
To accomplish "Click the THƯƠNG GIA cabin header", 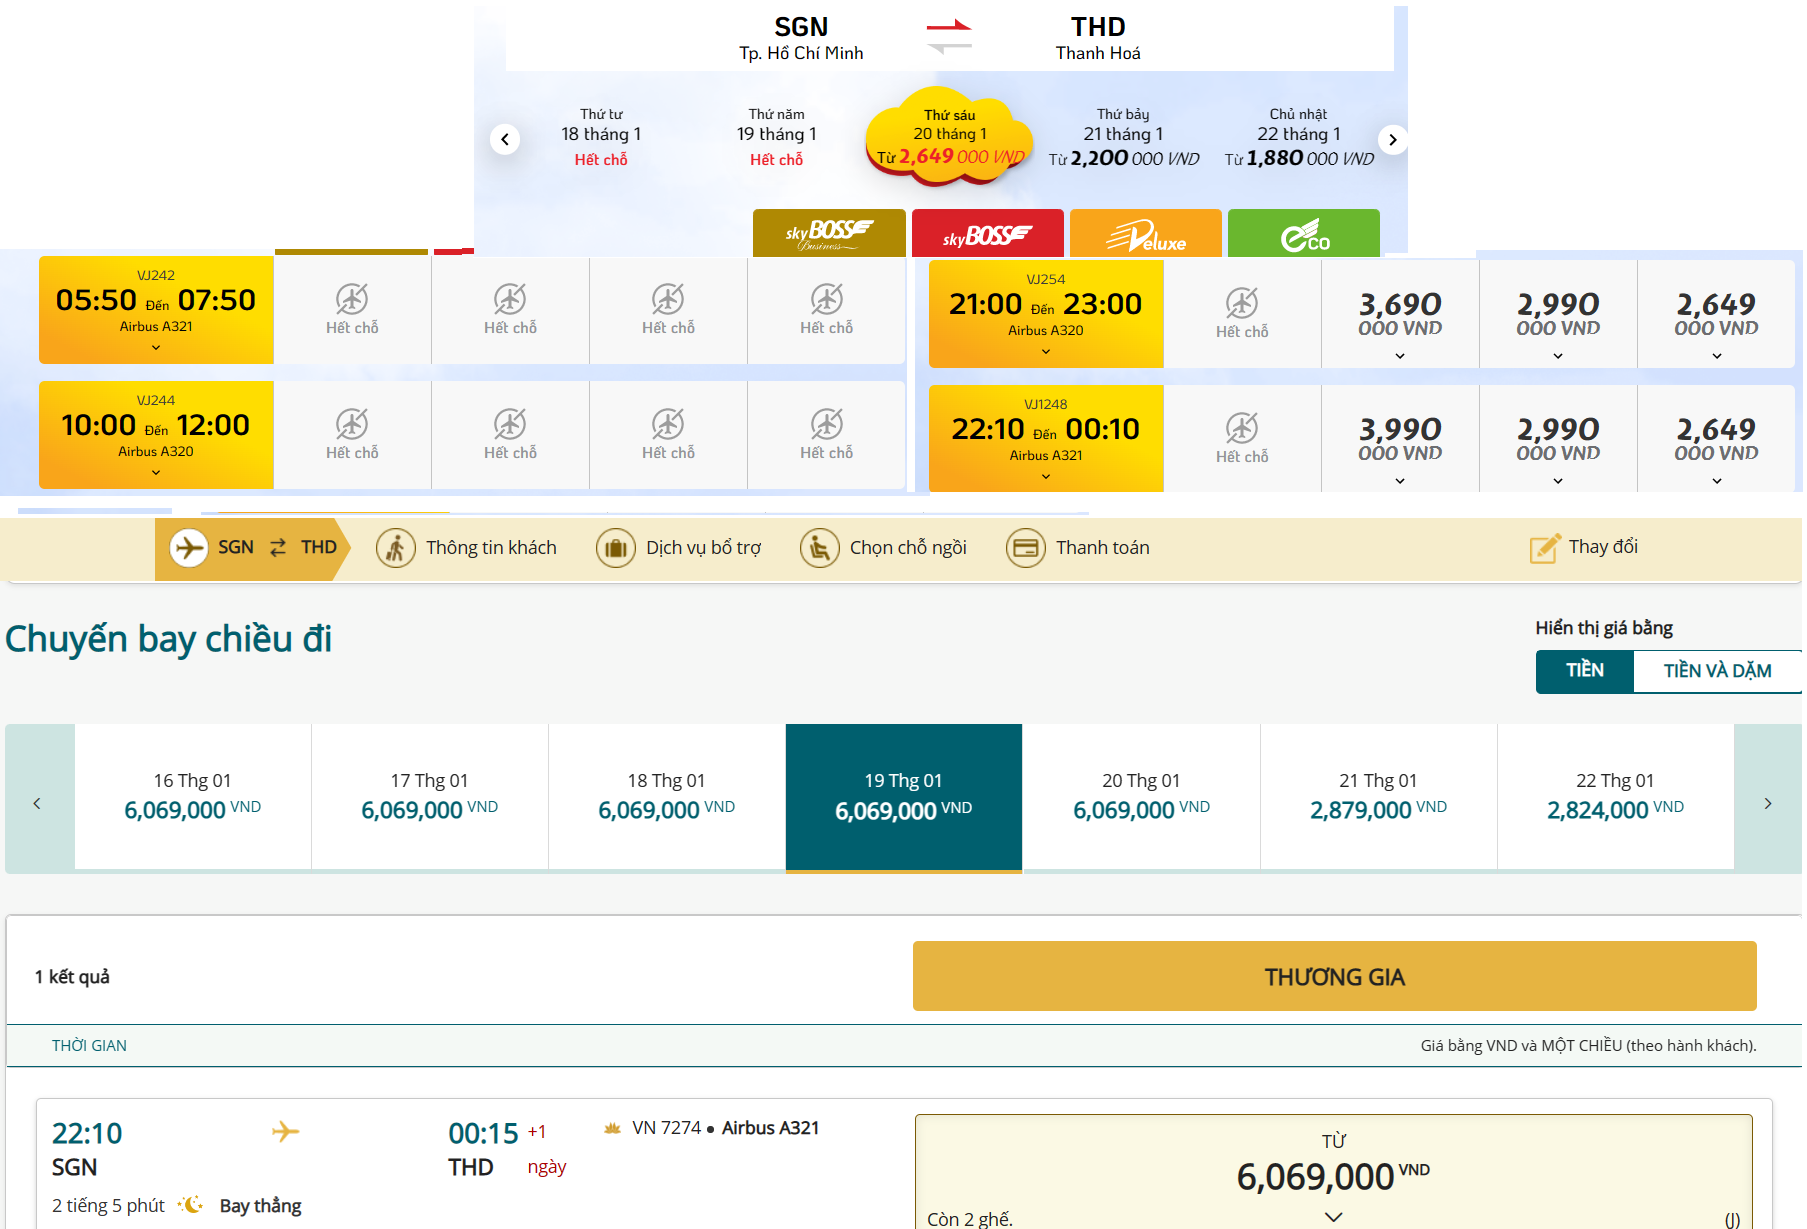I will click(x=1335, y=976).
